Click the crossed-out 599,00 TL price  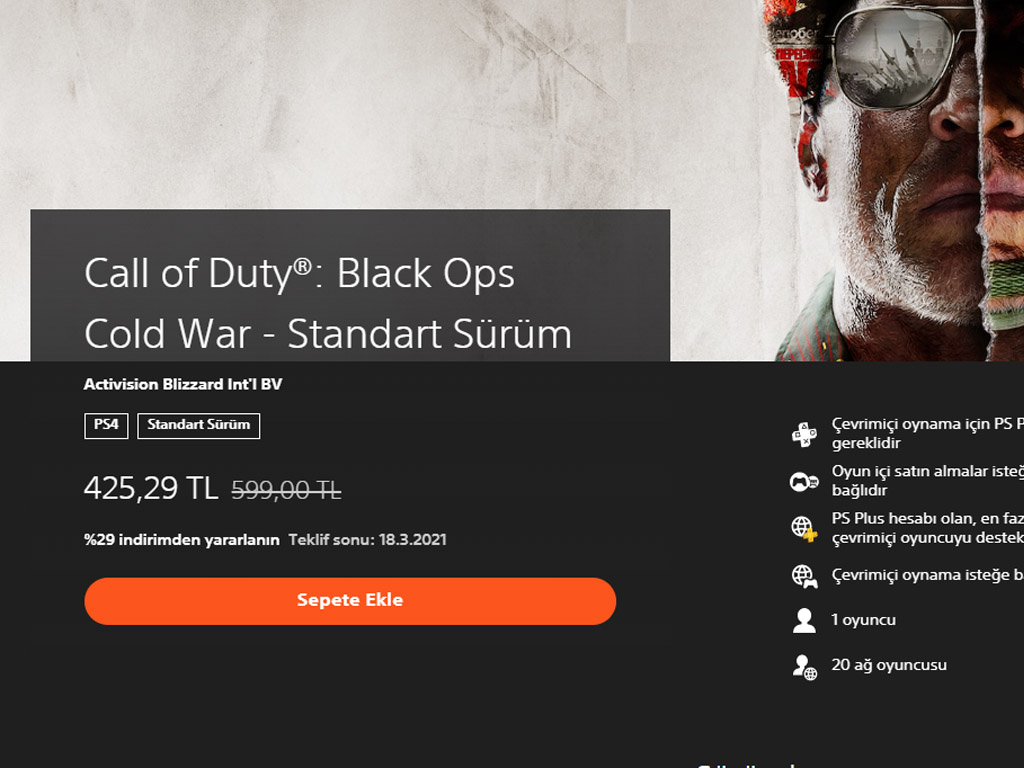point(286,489)
